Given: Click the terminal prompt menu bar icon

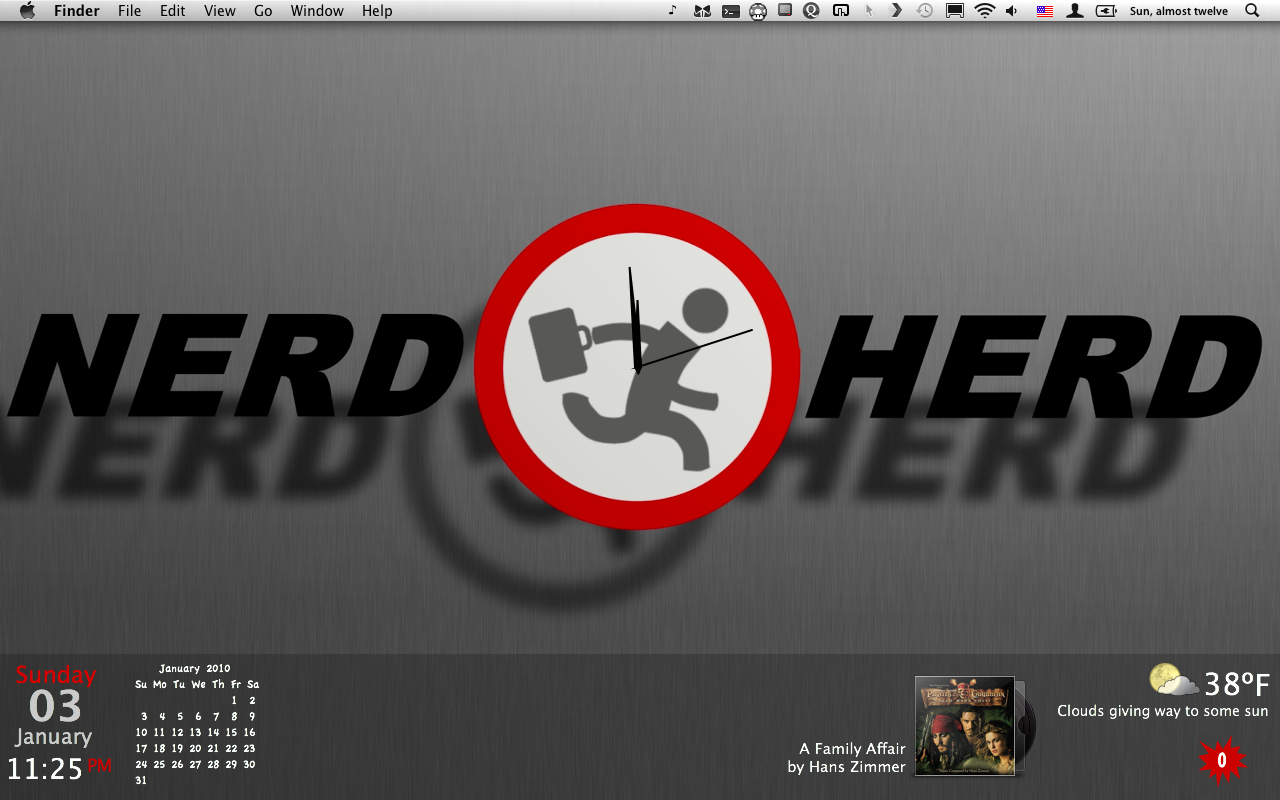Looking at the screenshot, I should click(731, 11).
